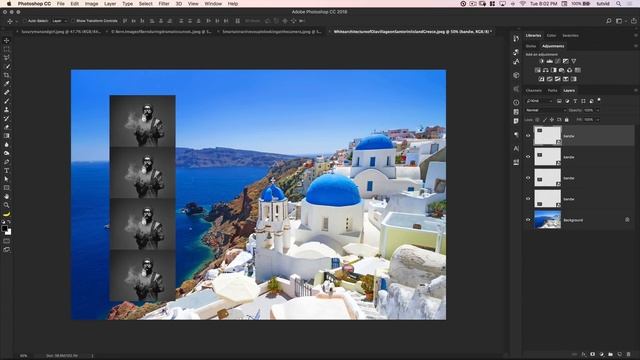640x360 pixels.
Task: Add a Brightness/Contrast adjustment
Action: point(542,61)
